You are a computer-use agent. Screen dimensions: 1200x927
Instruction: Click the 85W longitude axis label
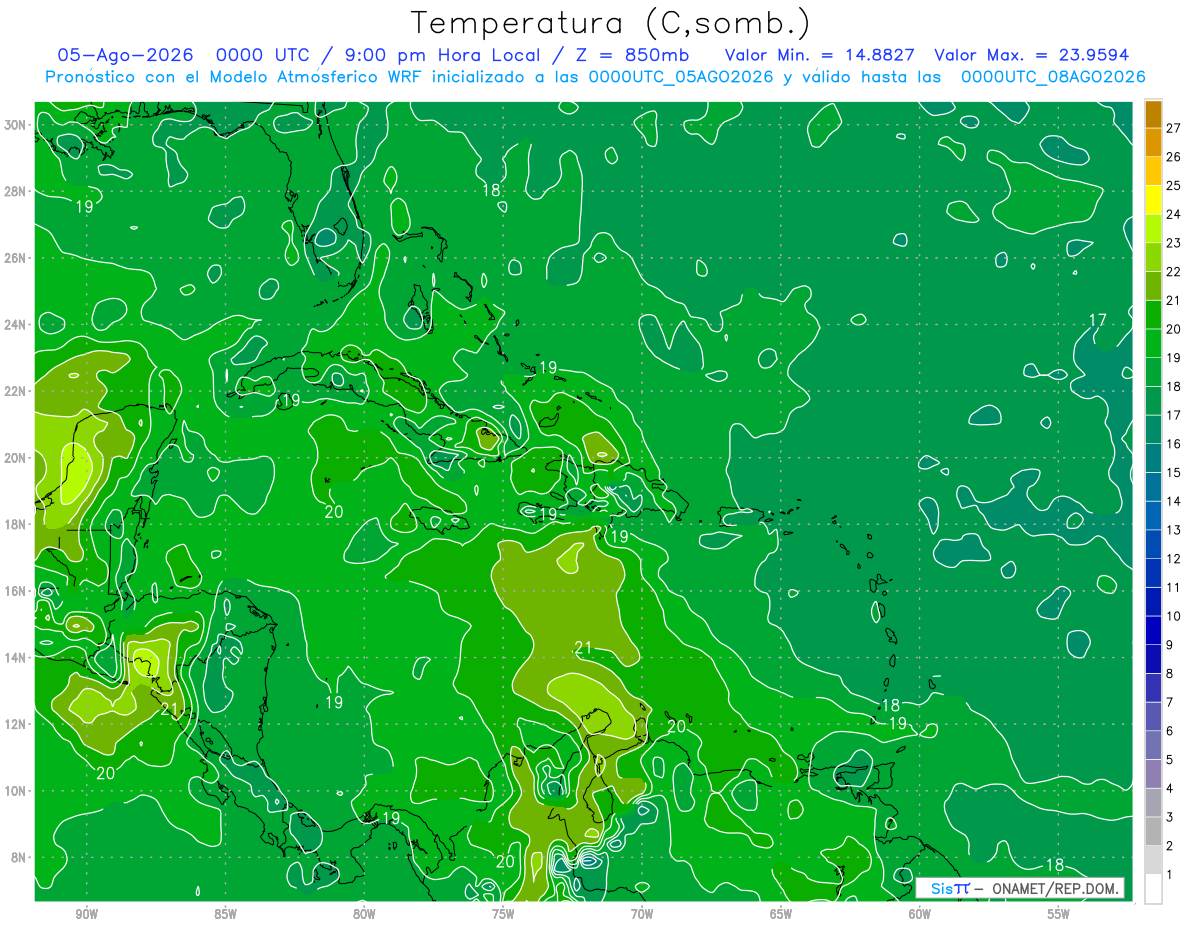[x=225, y=914]
